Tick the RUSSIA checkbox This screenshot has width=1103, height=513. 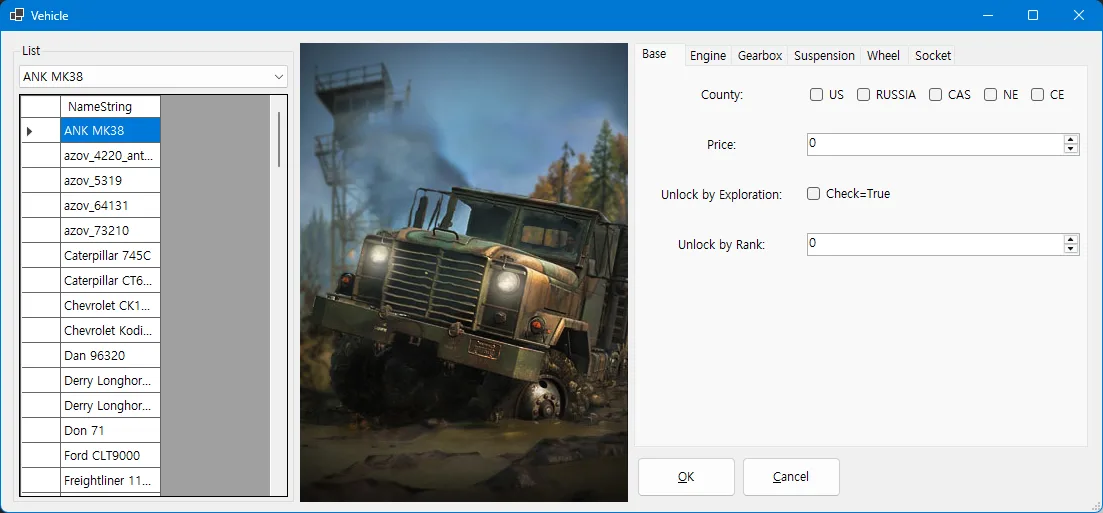[x=863, y=94]
